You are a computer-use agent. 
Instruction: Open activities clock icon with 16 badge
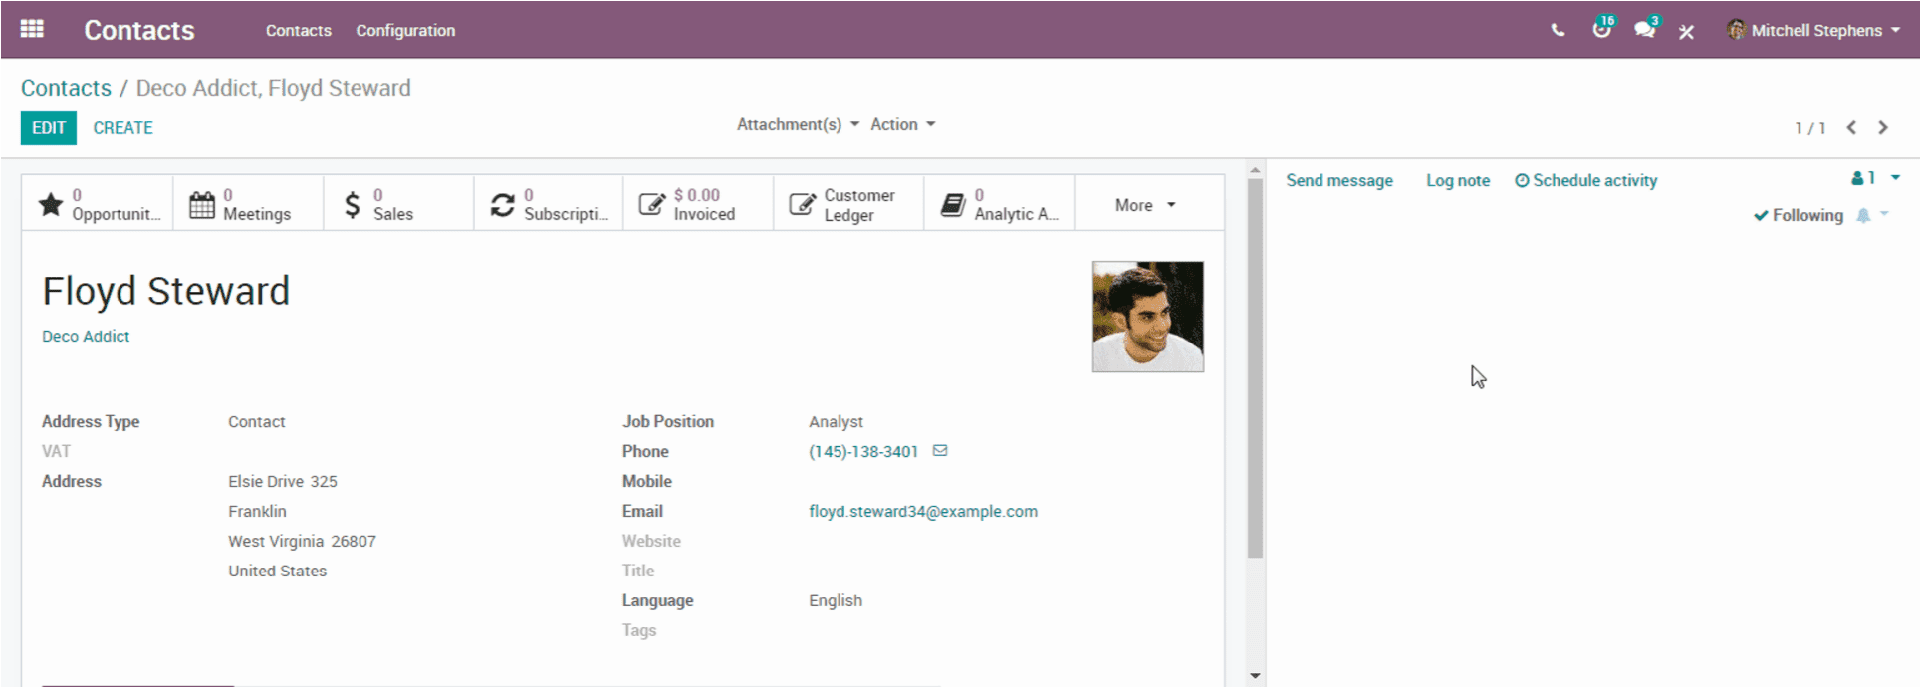(x=1602, y=29)
